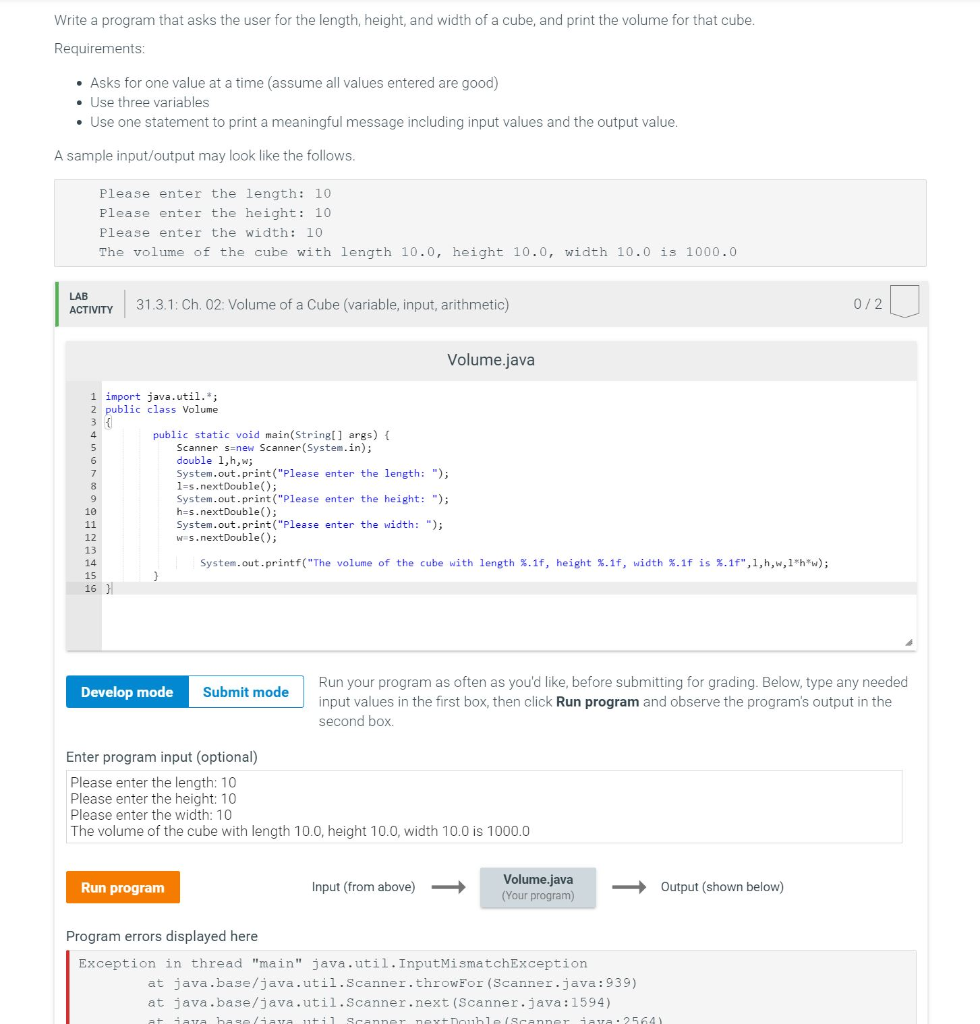Click 'Enter program input (optional)' label
Viewport: 980px width, 1024px height.
[x=162, y=757]
